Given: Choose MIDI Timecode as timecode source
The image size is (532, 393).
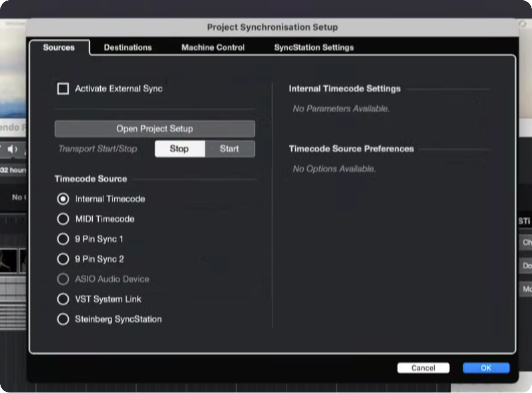Looking at the screenshot, I should pyautogui.click(x=63, y=219).
